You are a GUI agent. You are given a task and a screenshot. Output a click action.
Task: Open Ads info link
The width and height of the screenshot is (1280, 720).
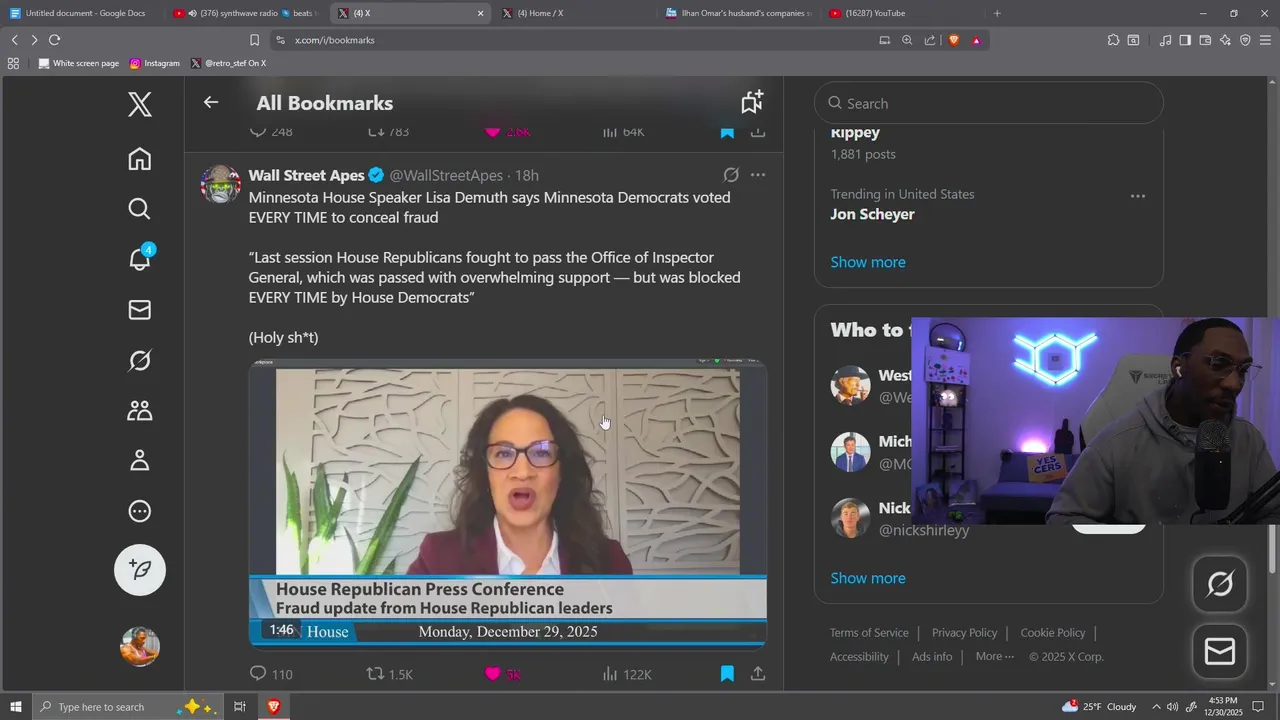(932, 656)
